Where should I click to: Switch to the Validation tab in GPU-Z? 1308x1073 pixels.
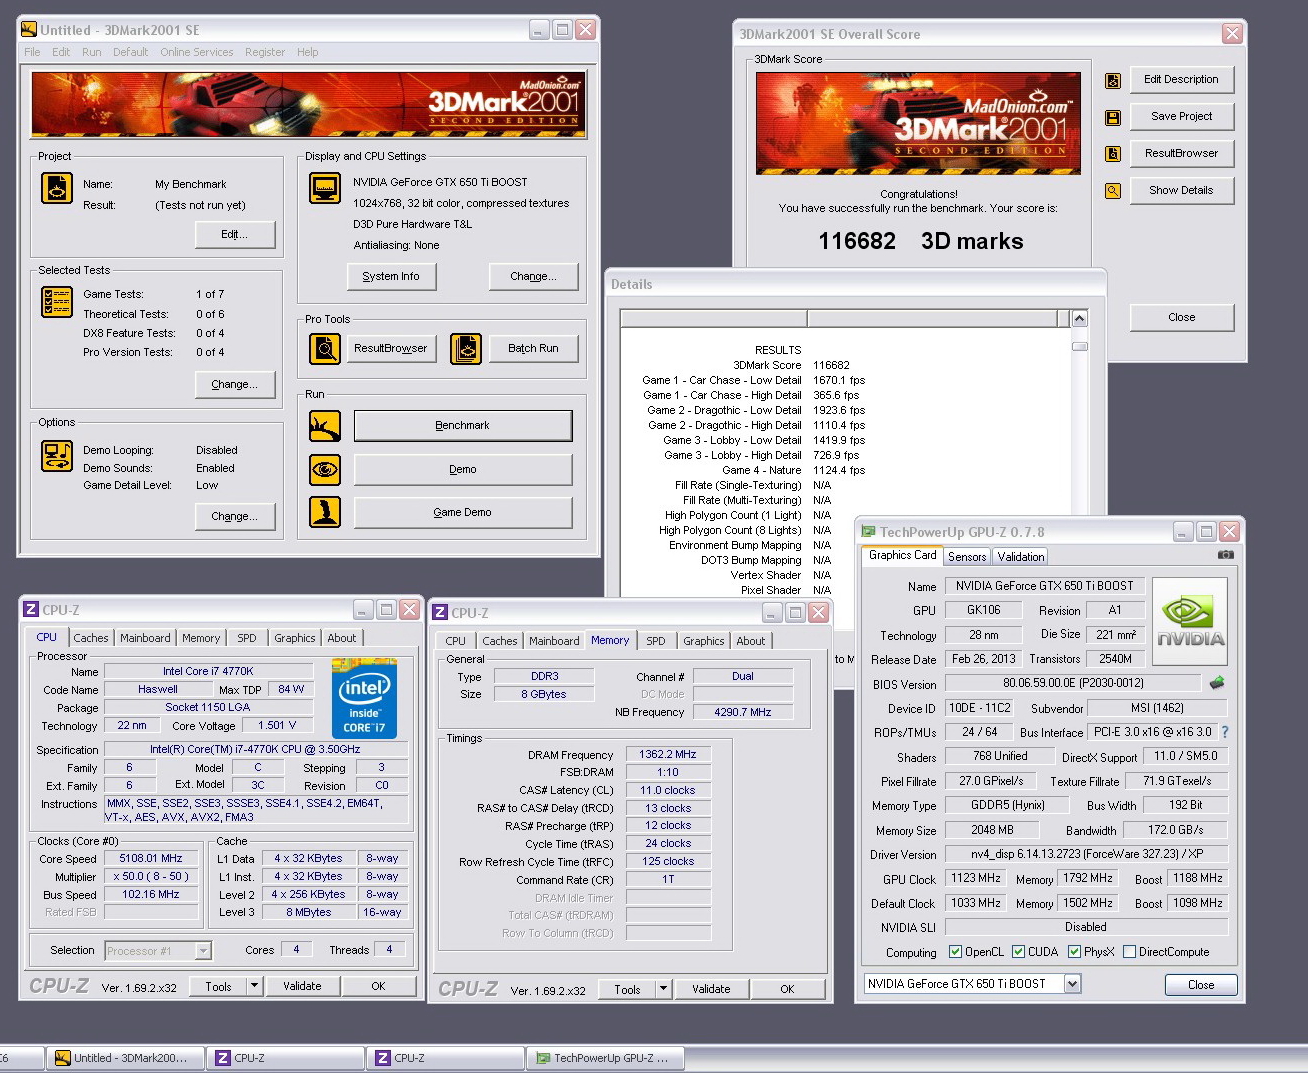coord(1021,557)
